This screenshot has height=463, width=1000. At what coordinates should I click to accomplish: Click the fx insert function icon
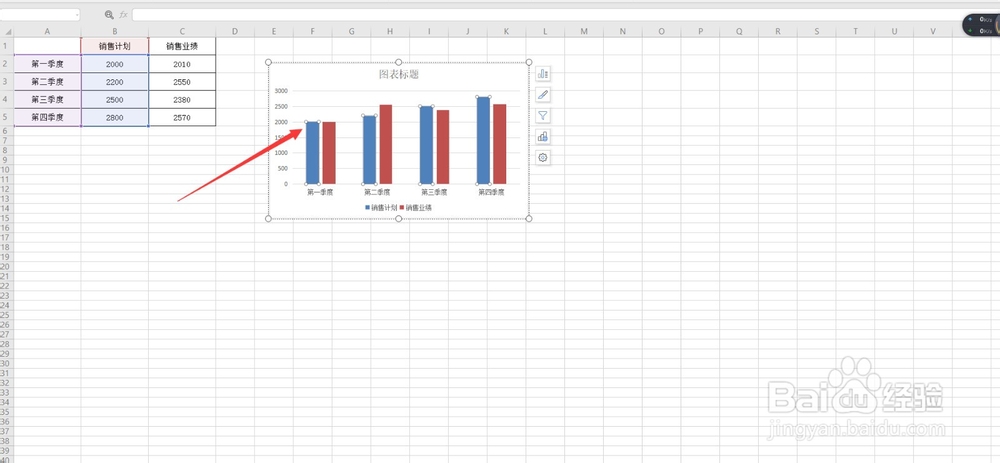[x=124, y=14]
